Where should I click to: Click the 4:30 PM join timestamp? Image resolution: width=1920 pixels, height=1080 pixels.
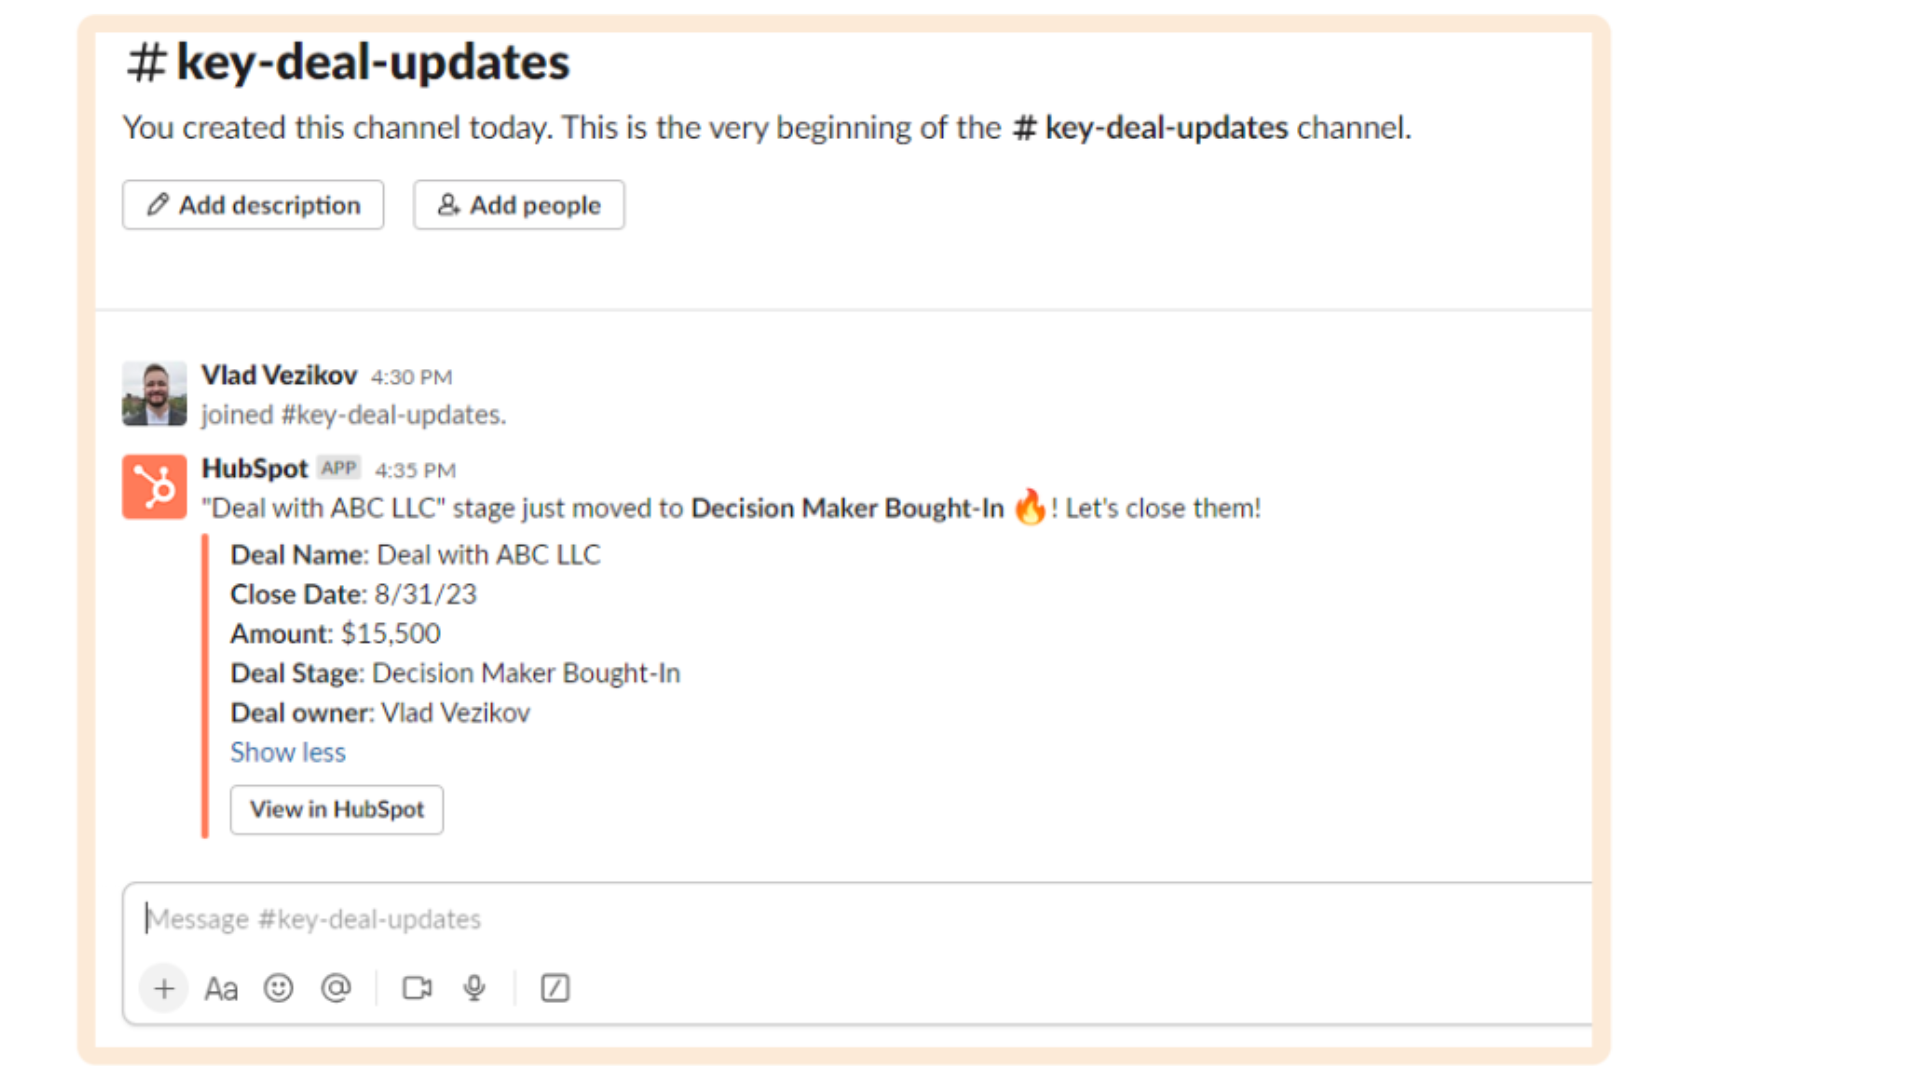(412, 377)
